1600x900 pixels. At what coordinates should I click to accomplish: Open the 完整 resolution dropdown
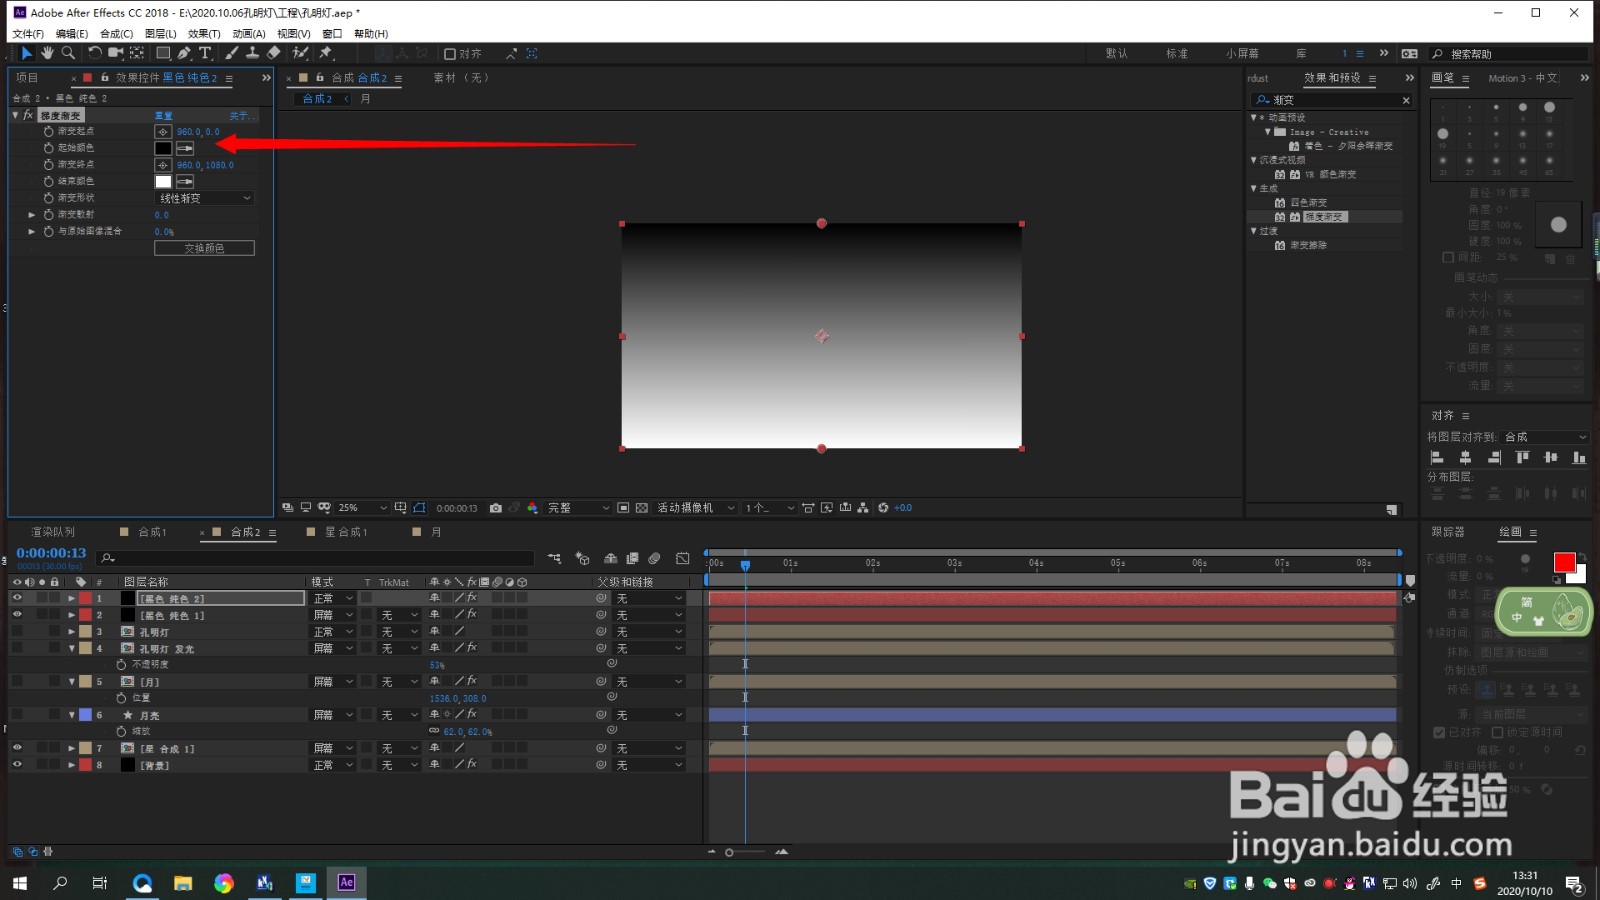click(x=578, y=508)
